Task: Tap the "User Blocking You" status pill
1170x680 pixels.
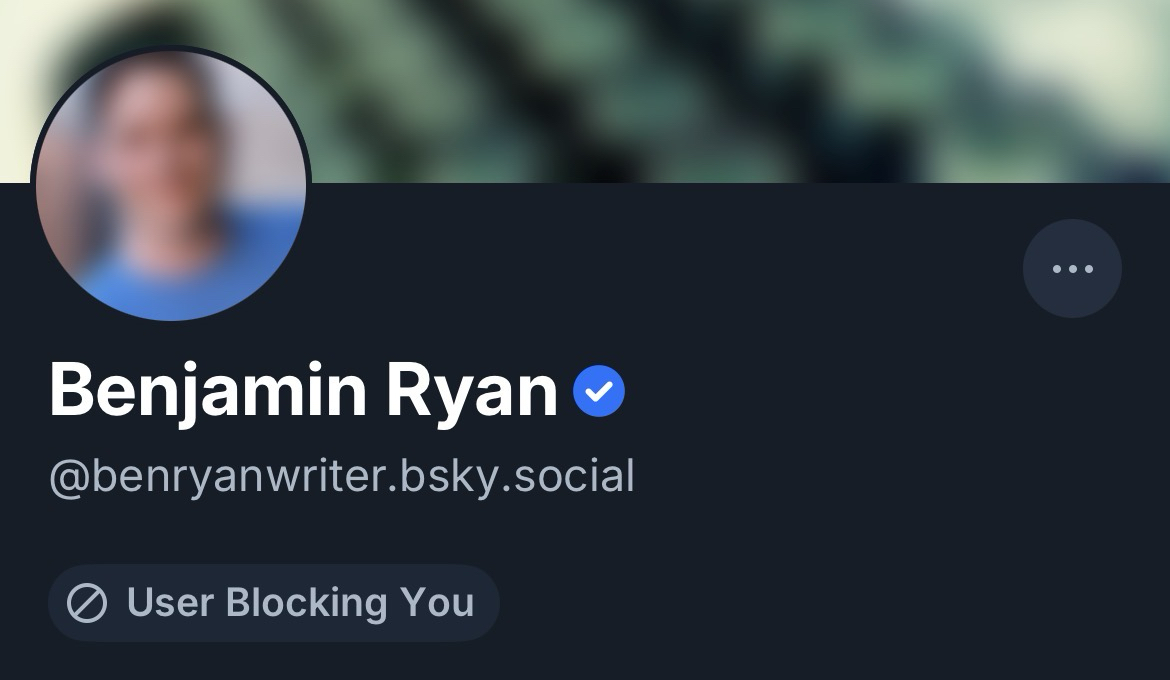Action: 273,603
